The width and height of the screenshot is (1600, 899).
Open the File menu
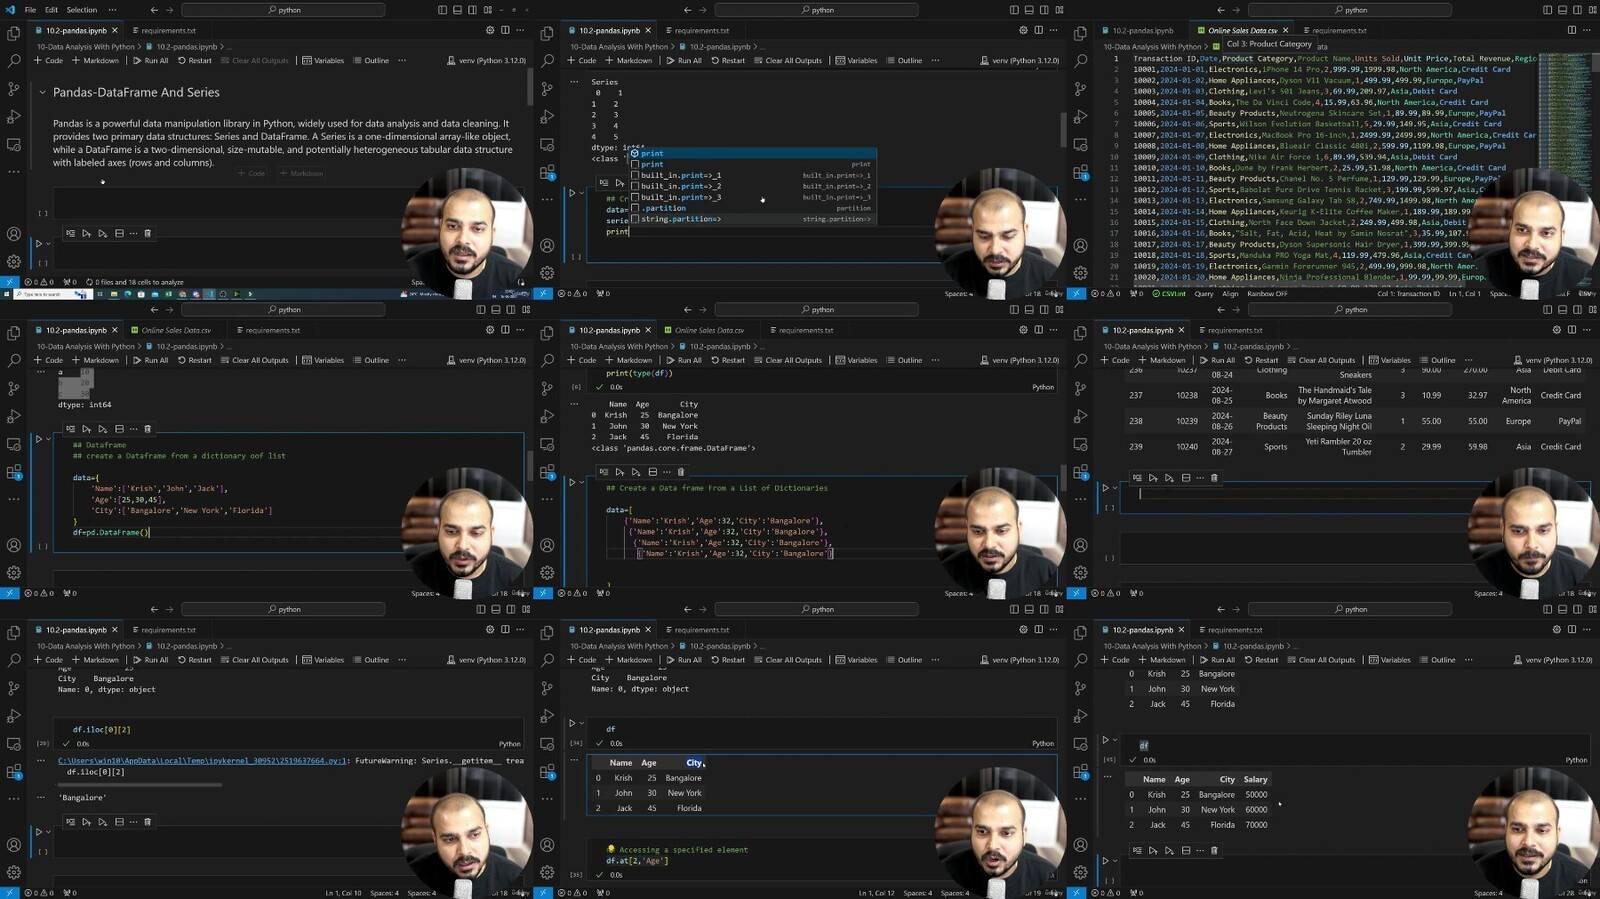point(30,10)
